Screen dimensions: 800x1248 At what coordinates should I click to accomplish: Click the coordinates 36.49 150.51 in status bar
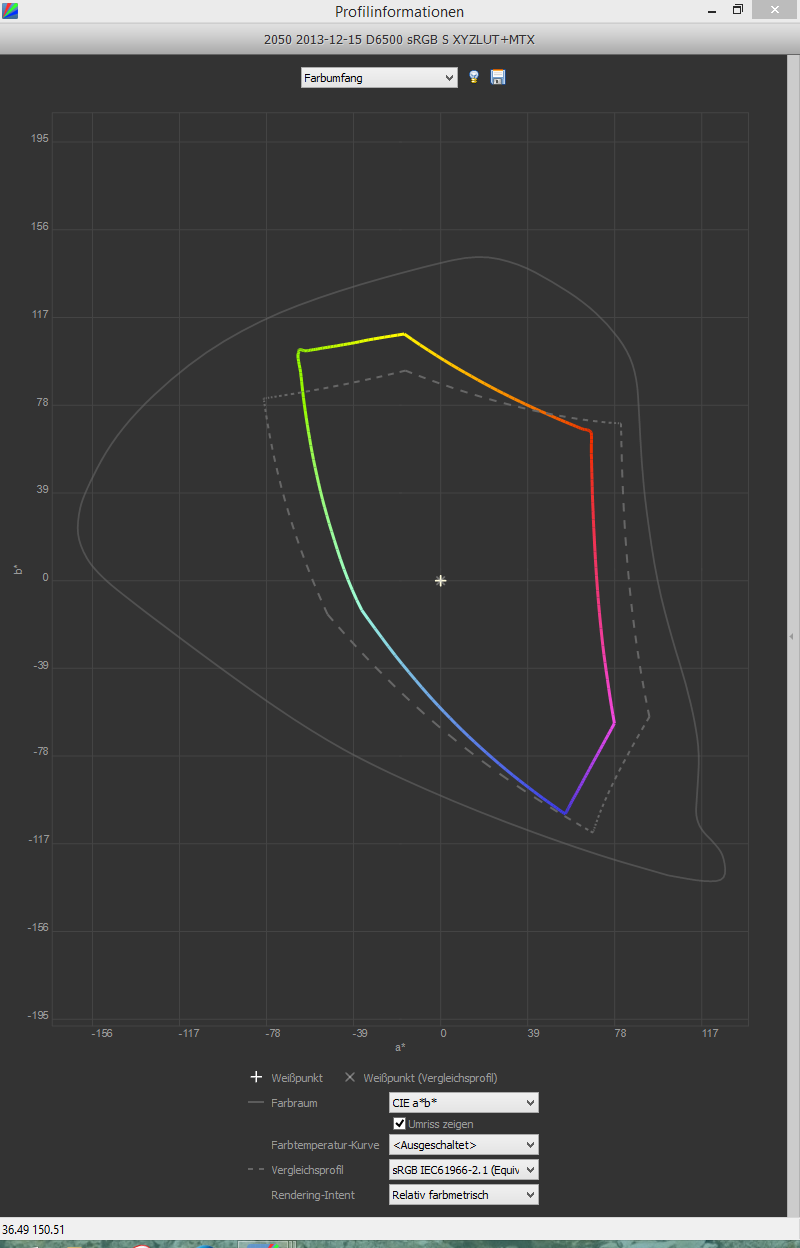[34, 1229]
